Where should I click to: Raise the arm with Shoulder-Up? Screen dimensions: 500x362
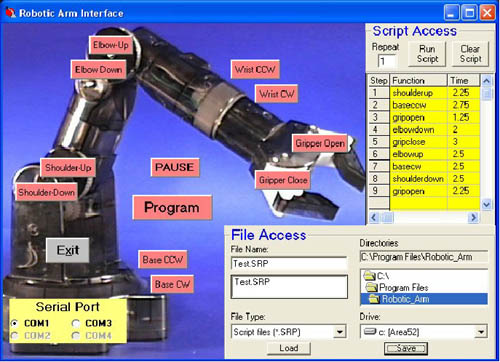(68, 167)
